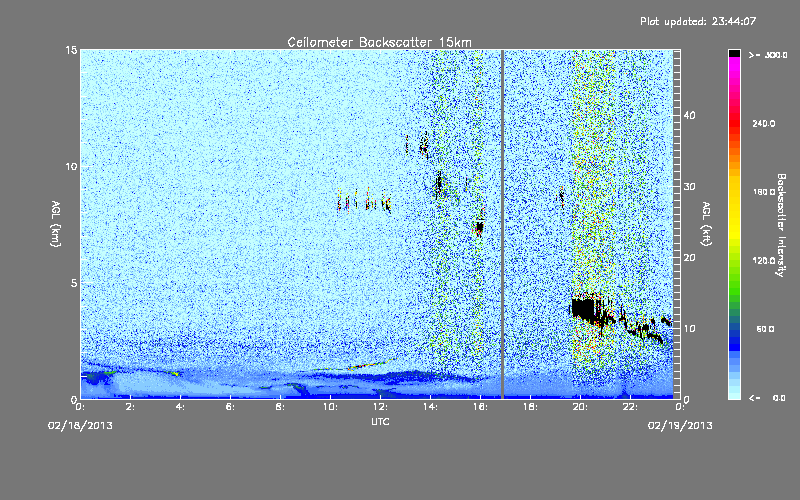800x500 pixels.
Task: Click the '14:' hour tick label
Action: tap(430, 407)
